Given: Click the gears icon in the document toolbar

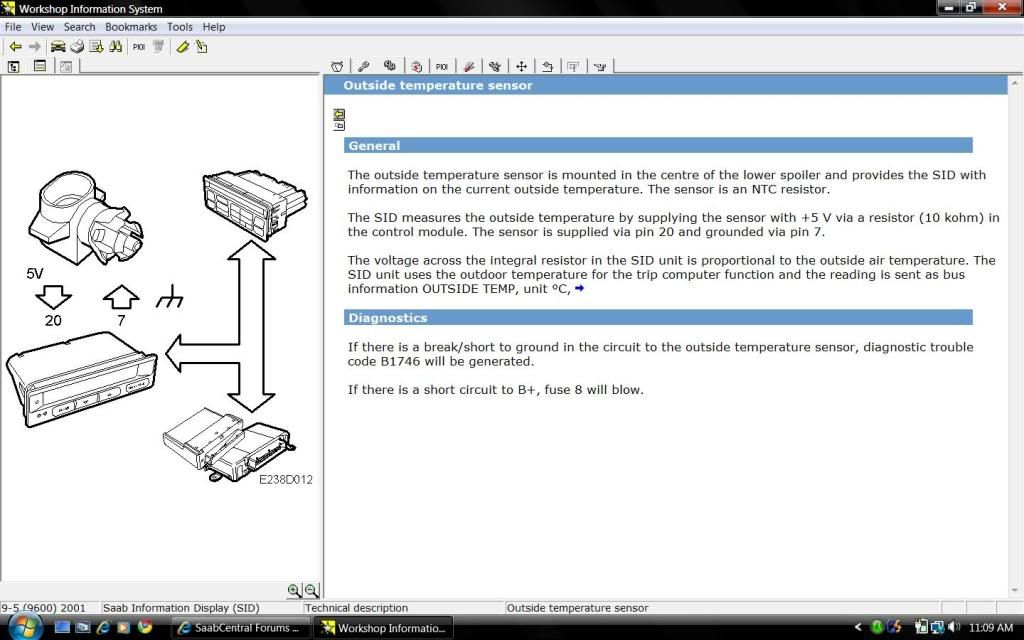Looking at the screenshot, I should (390, 66).
